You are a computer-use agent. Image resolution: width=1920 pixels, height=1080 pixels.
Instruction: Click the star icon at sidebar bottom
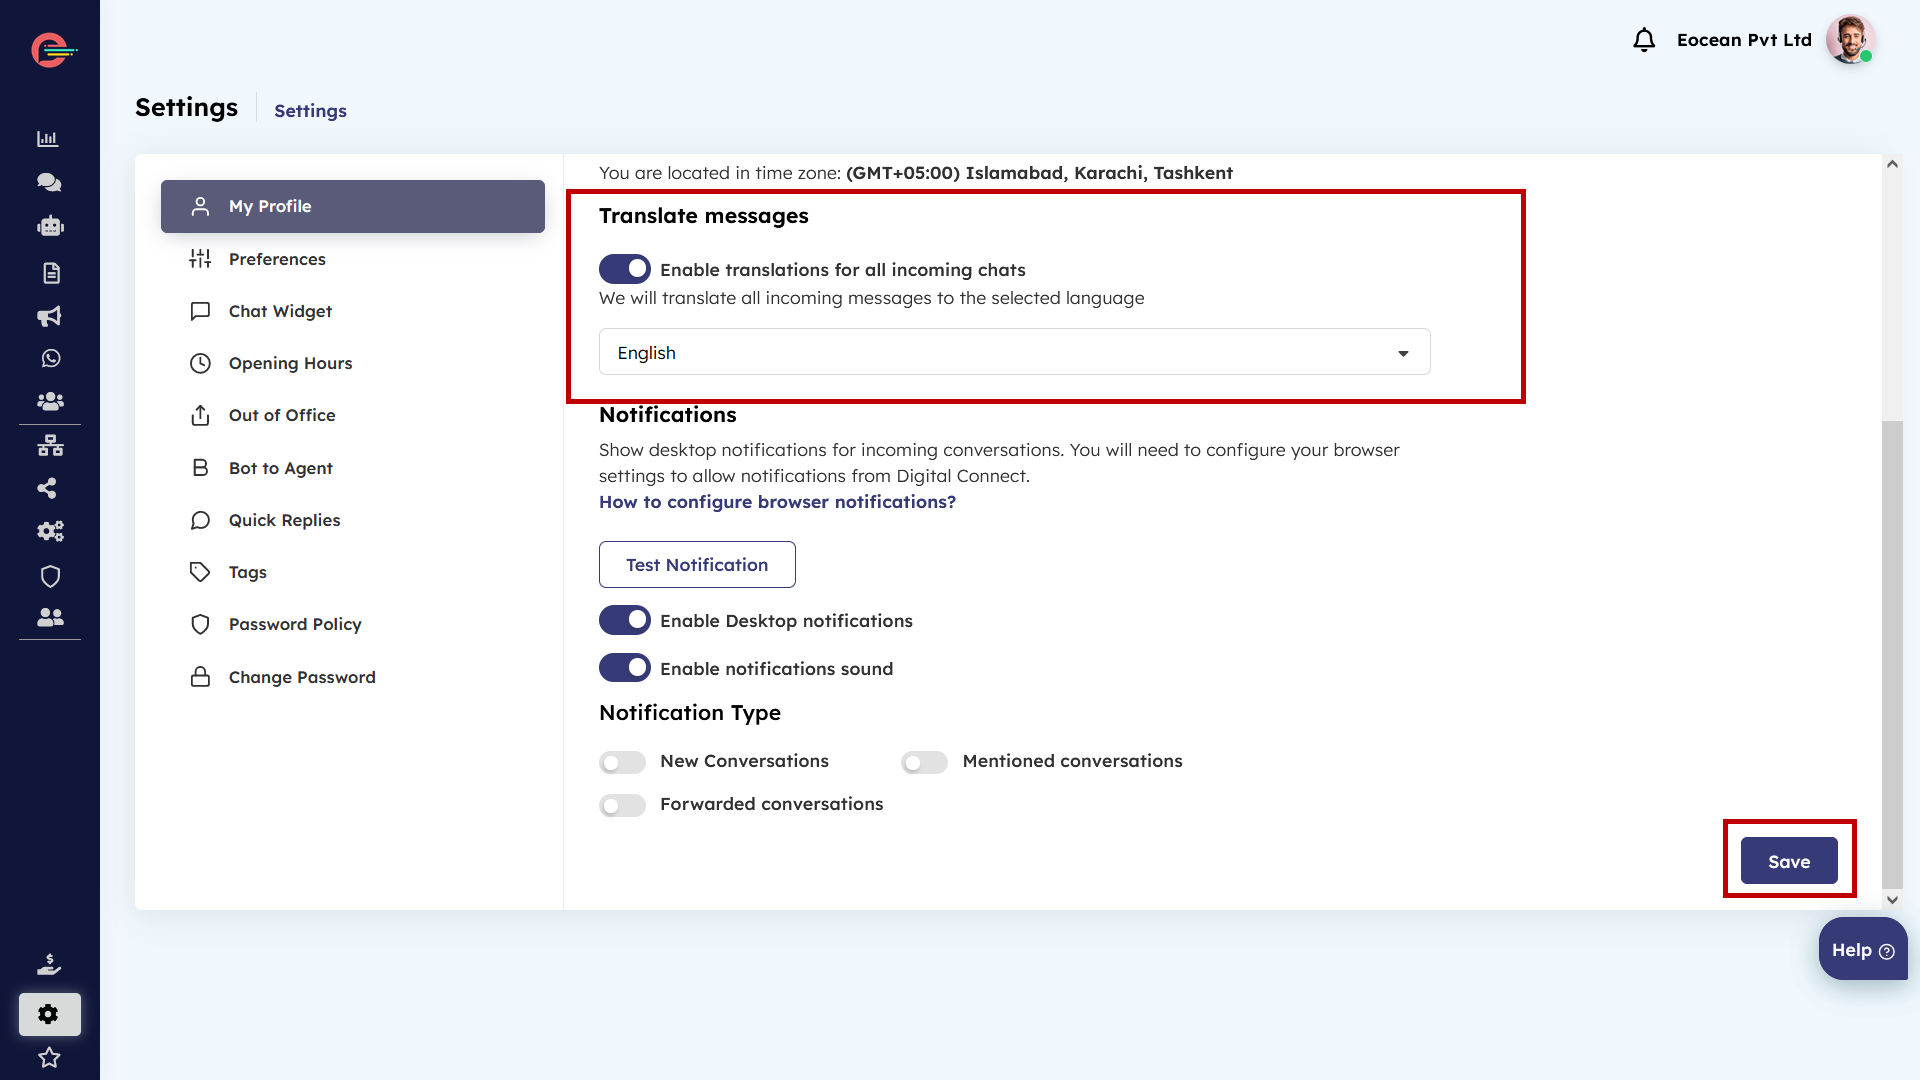tap(49, 1057)
